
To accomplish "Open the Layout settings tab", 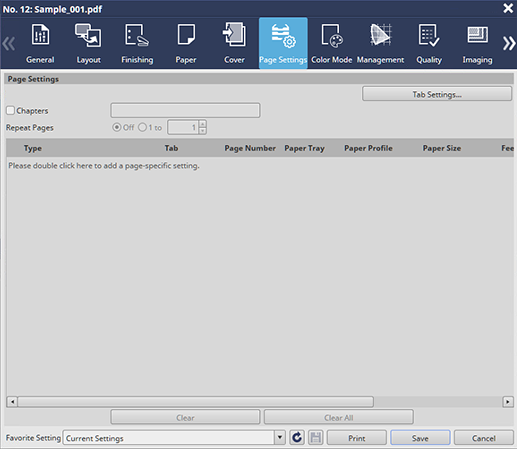I will click(88, 43).
